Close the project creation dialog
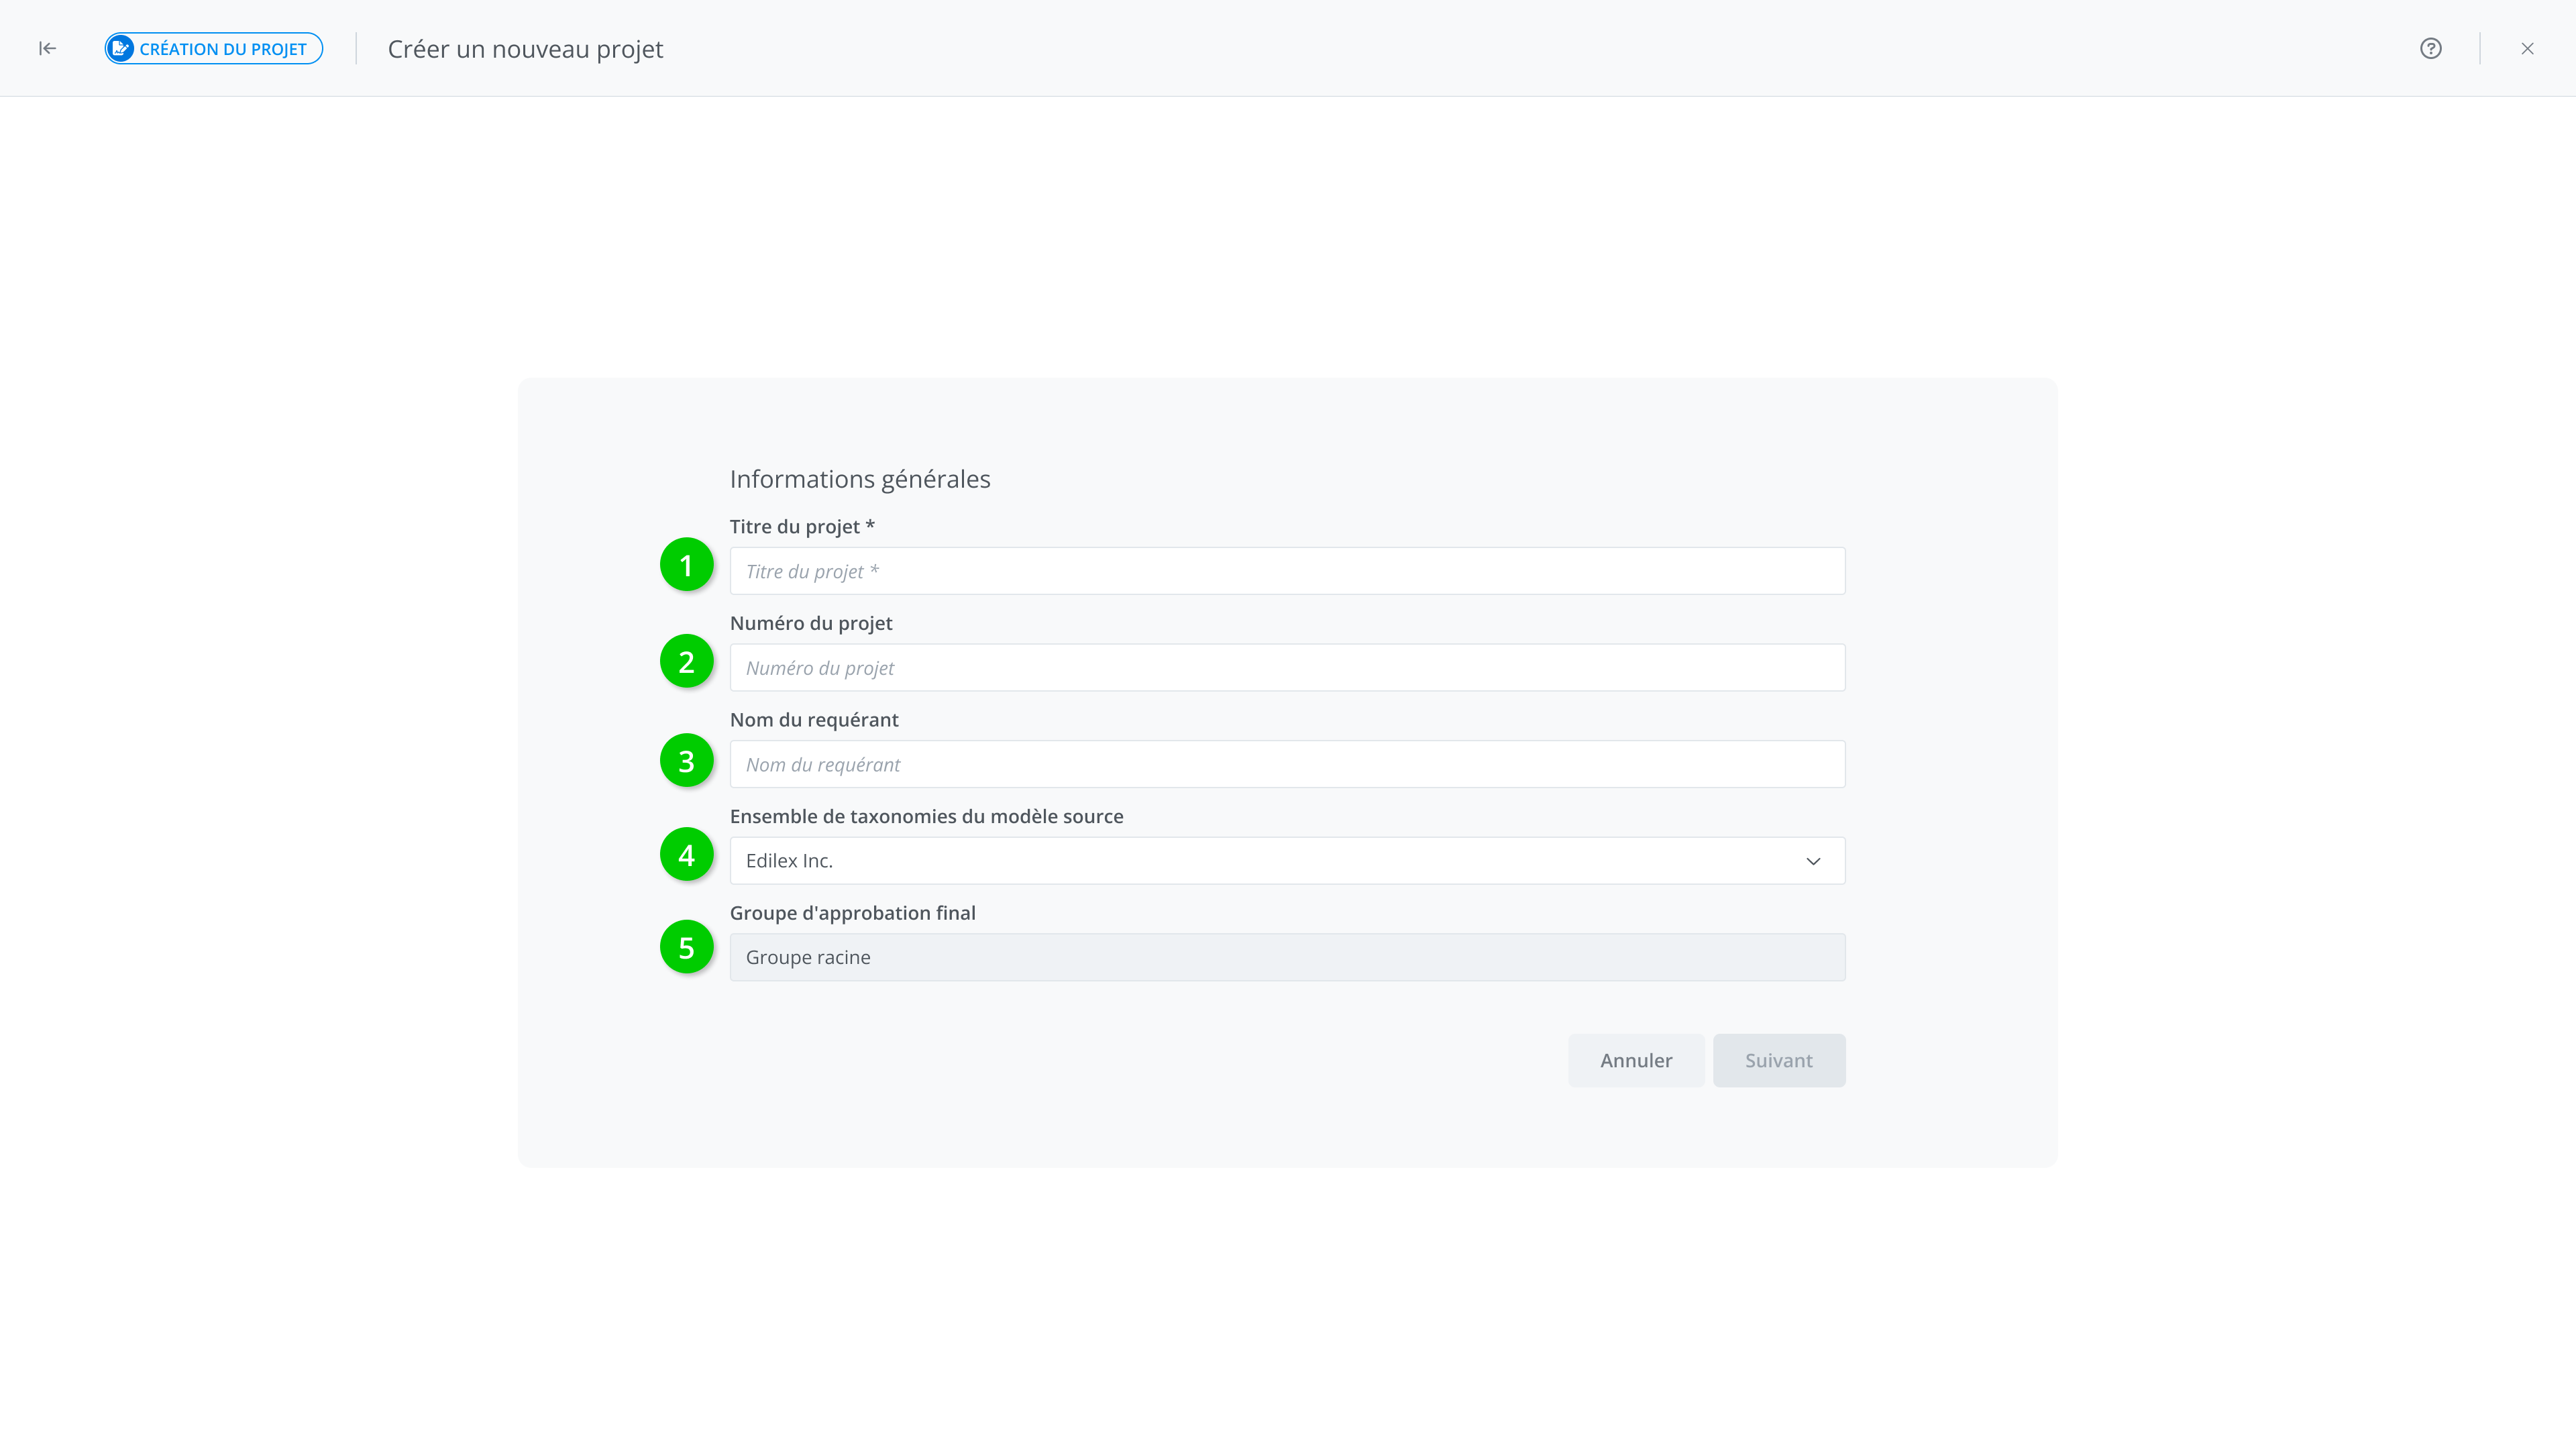Image resolution: width=2576 pixels, height=1449 pixels. click(2527, 48)
